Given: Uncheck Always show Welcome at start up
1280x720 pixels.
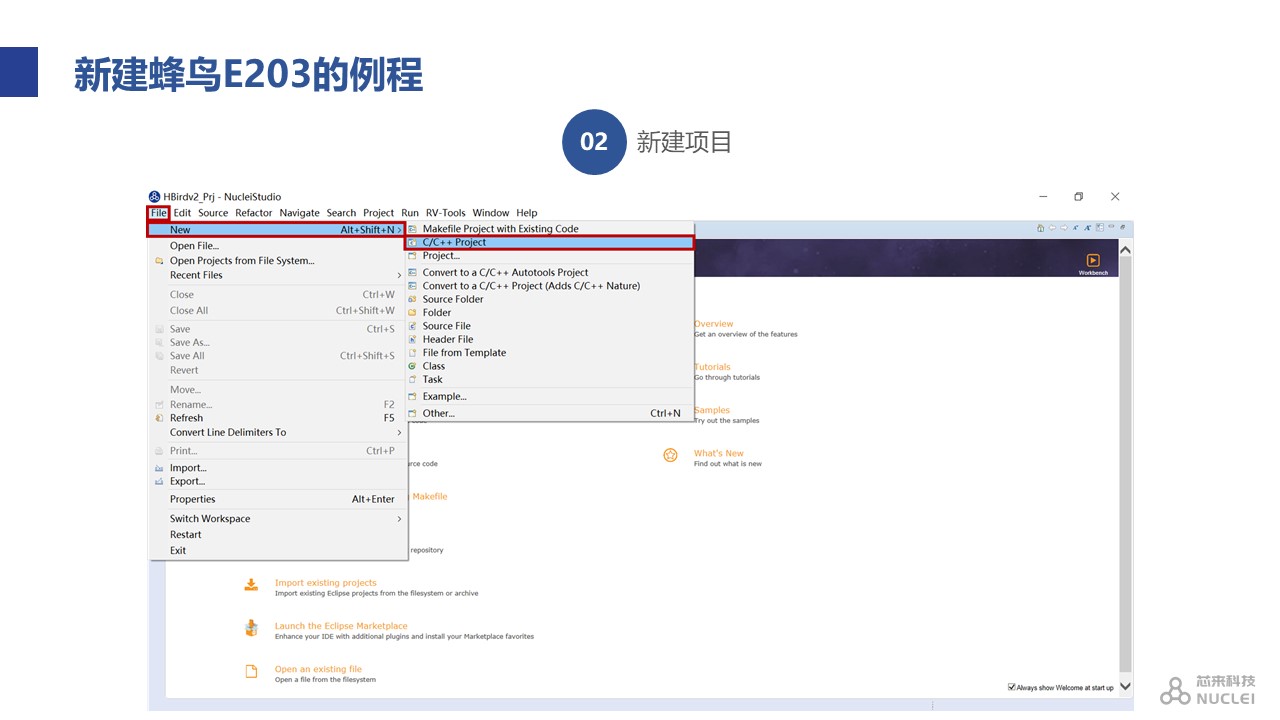Looking at the screenshot, I should tap(1012, 687).
